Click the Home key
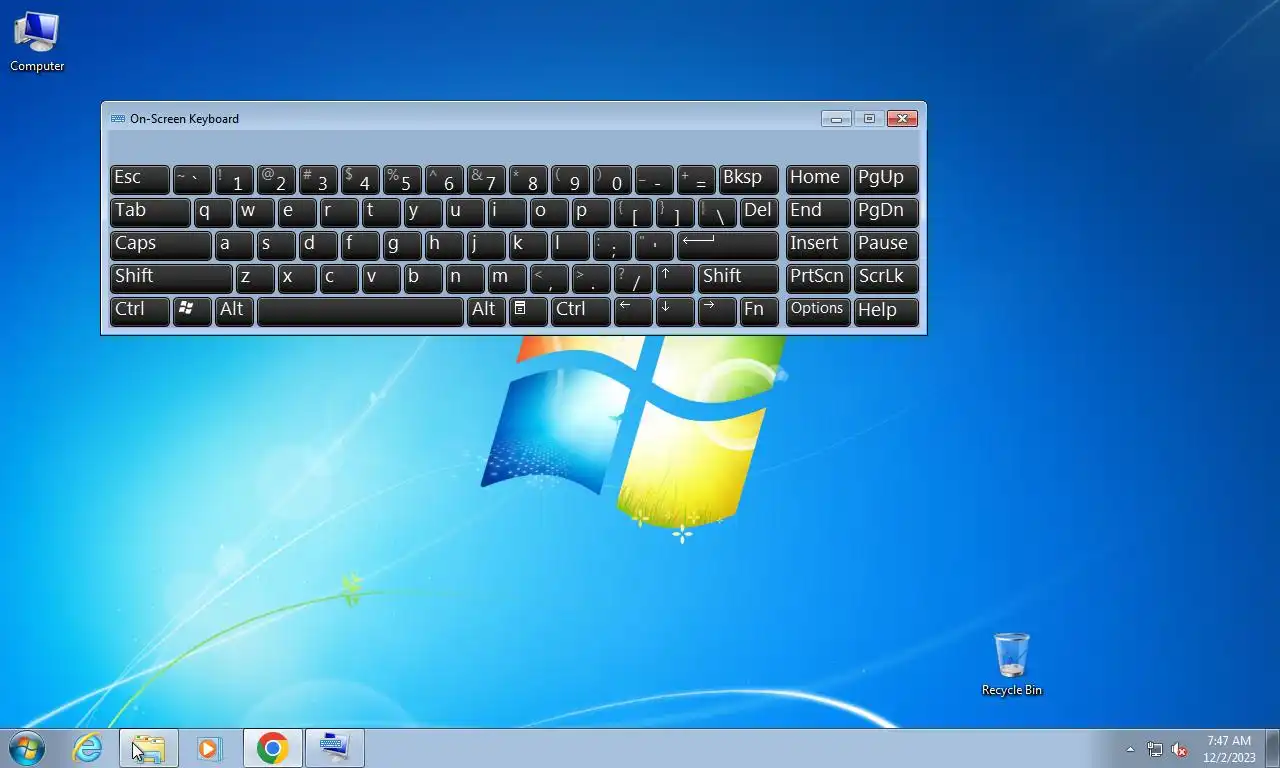Image resolution: width=1280 pixels, height=768 pixels. pos(818,179)
